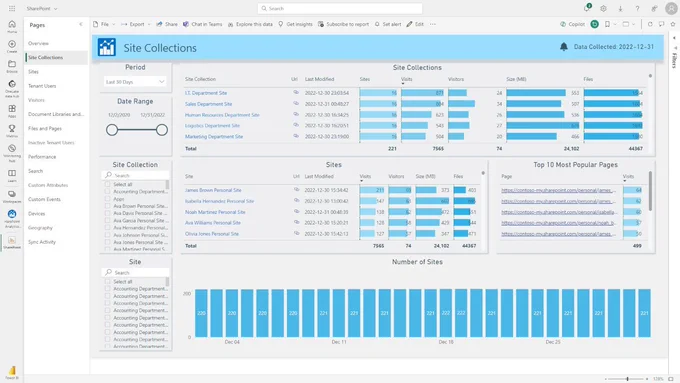Click the Site Collection filter search field
The image size is (680, 383).
tap(136, 175)
